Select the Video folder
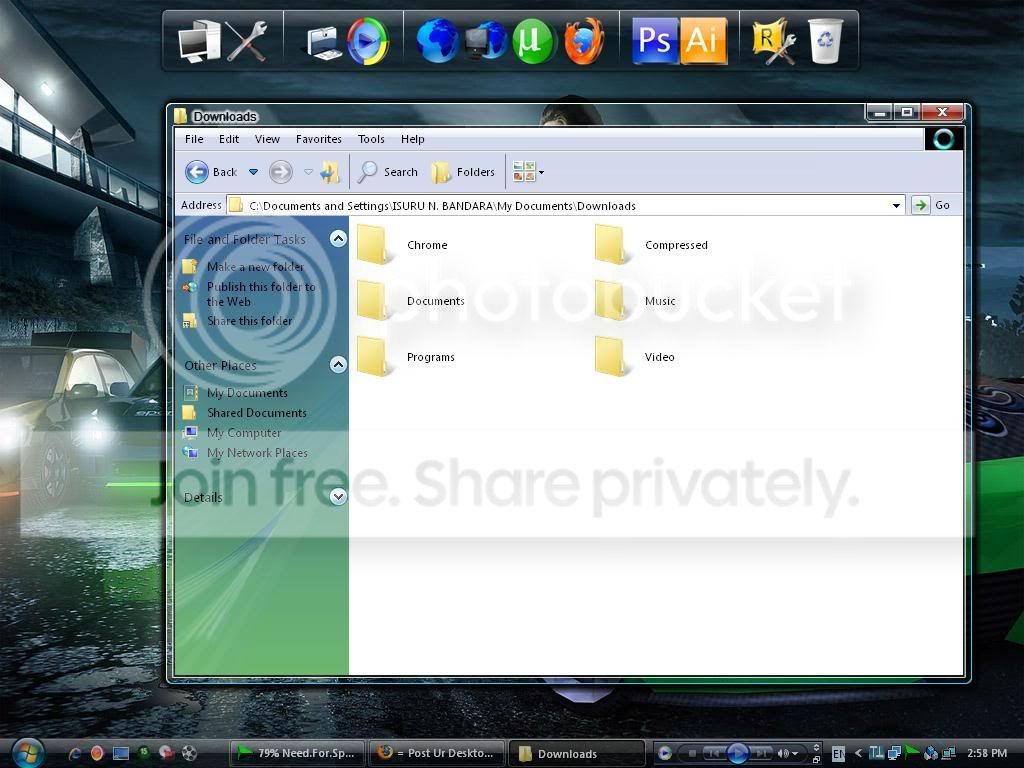Screen dimensions: 1024x768 click(634, 357)
